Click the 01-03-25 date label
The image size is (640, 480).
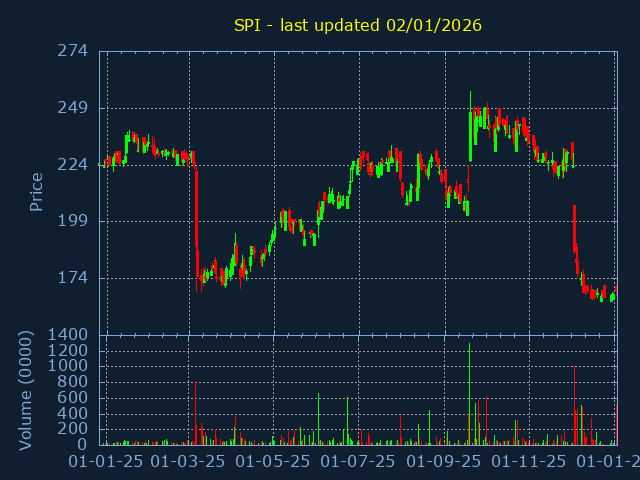click(189, 462)
